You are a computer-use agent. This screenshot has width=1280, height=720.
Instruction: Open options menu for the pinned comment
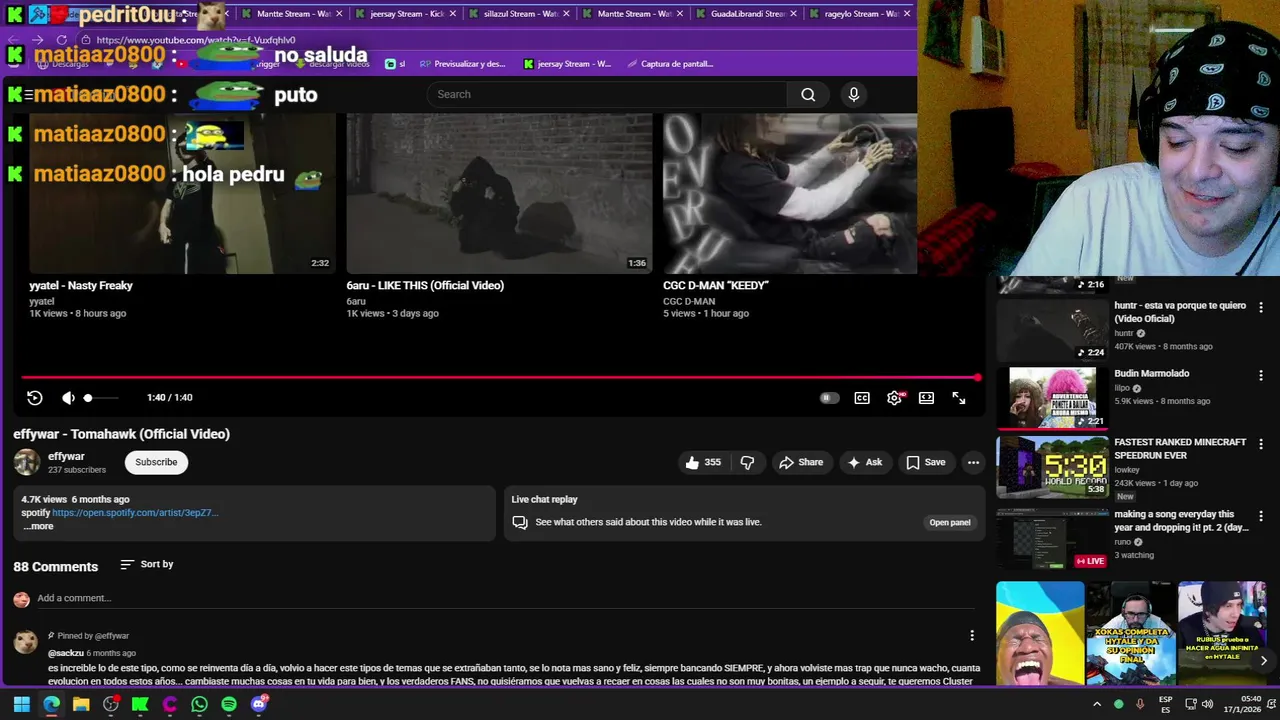coord(971,636)
